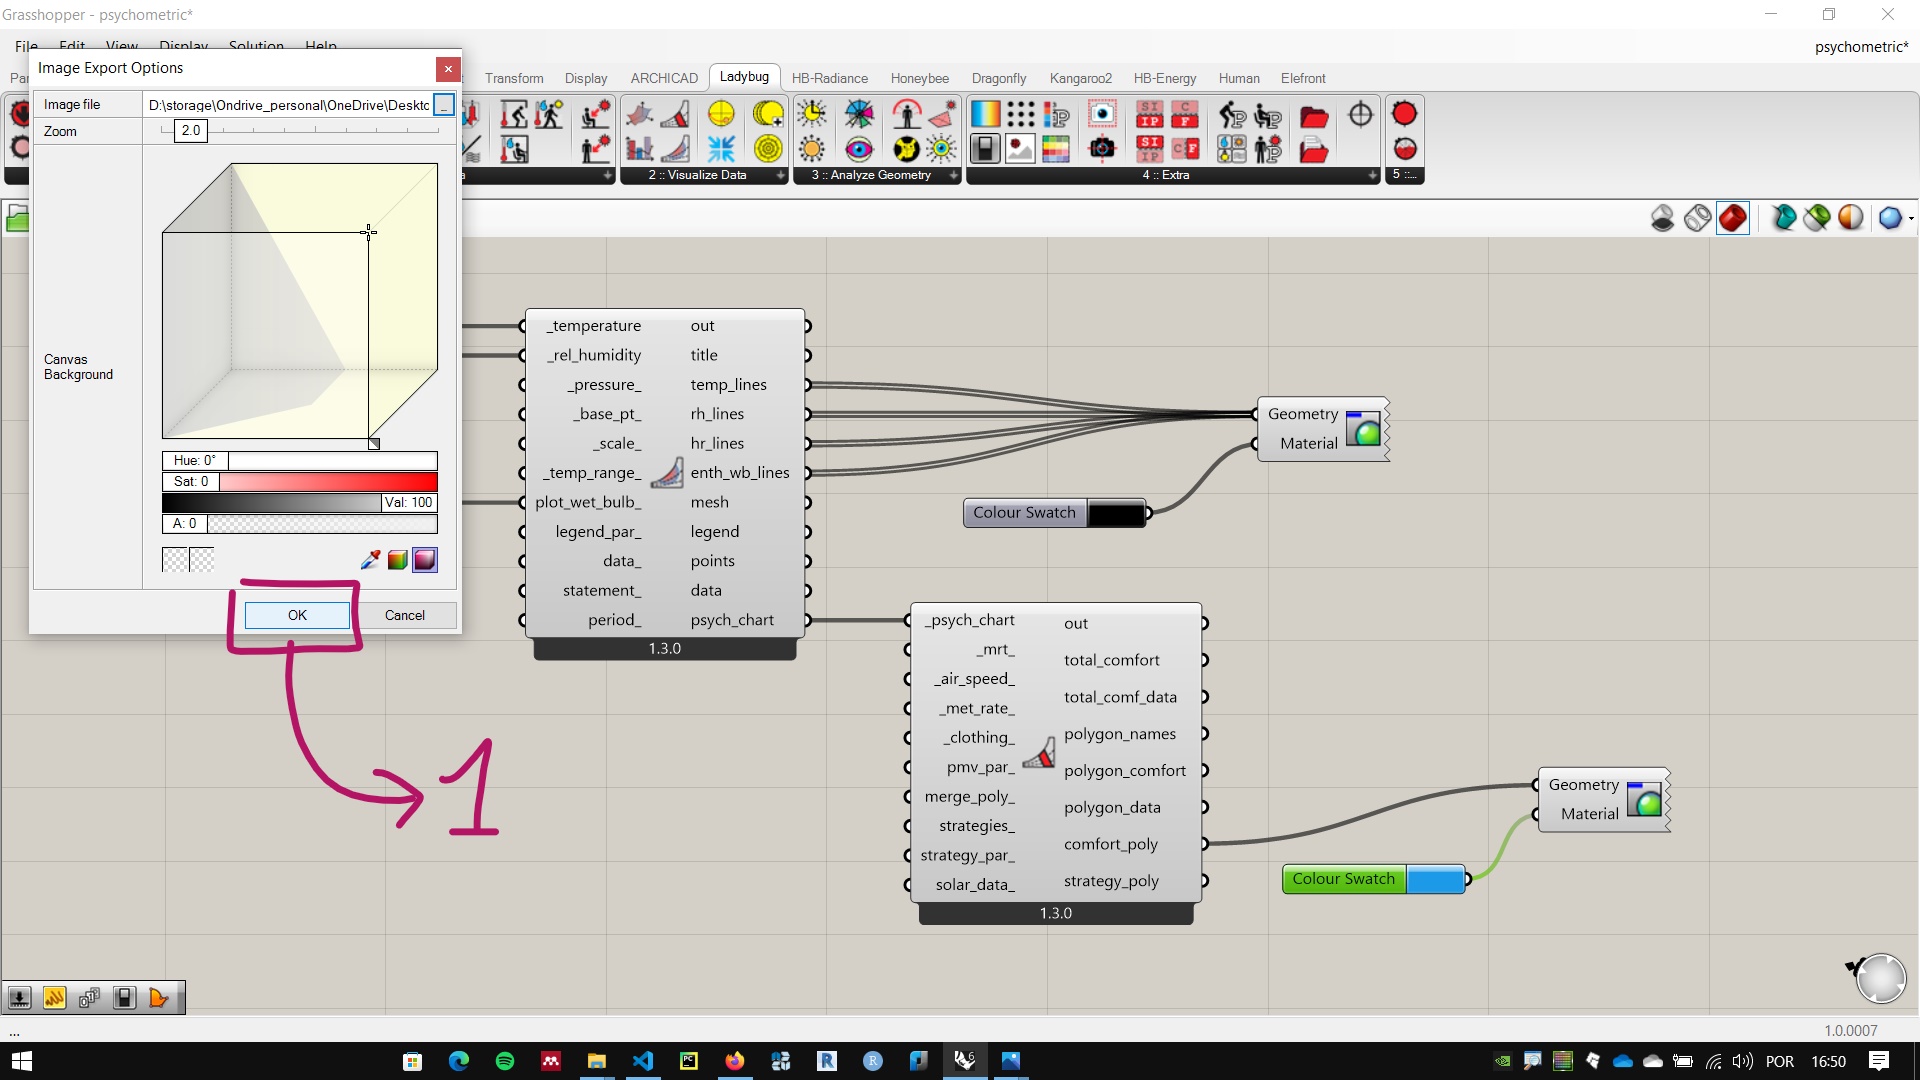Open the Ladybug tab
The image size is (1920, 1080).
tap(744, 77)
